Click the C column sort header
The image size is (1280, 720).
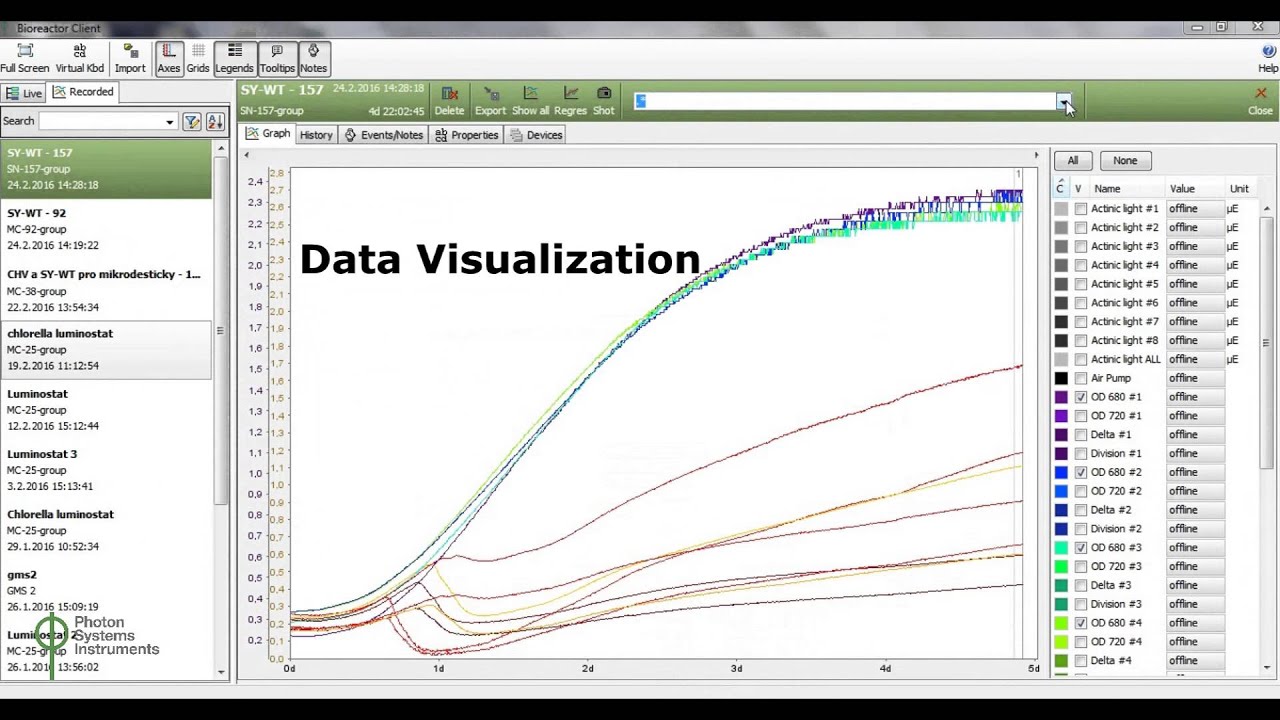(x=1061, y=188)
